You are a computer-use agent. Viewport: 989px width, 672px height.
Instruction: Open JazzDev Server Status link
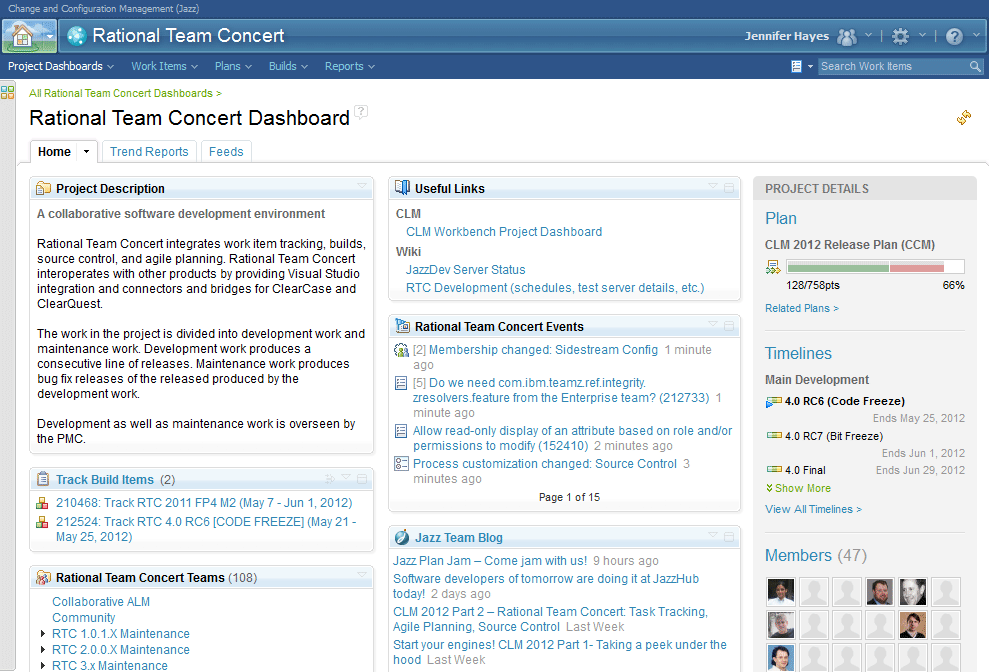[465, 269]
